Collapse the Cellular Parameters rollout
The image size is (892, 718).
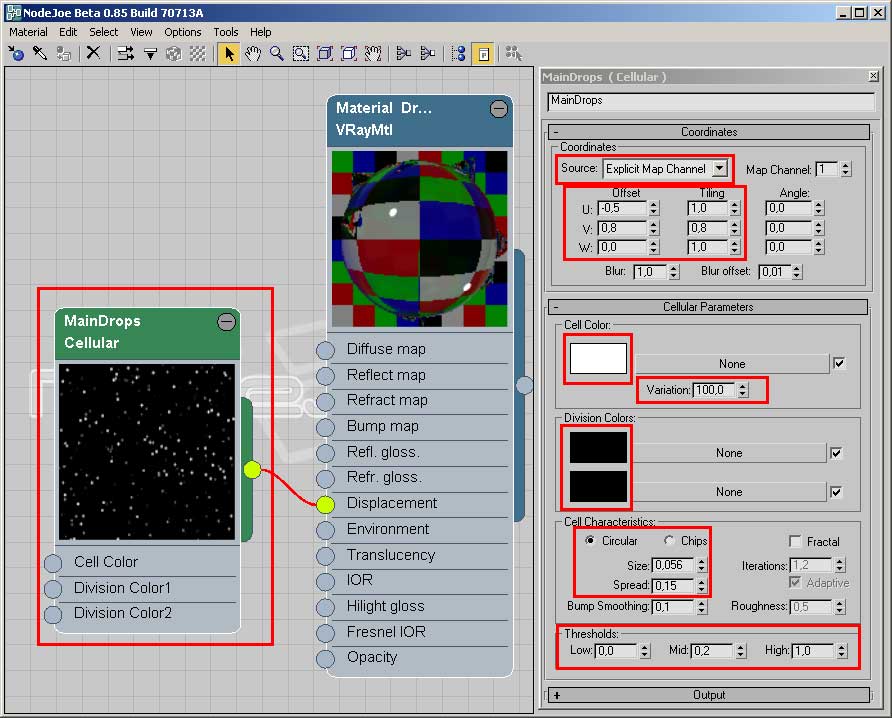pos(708,307)
